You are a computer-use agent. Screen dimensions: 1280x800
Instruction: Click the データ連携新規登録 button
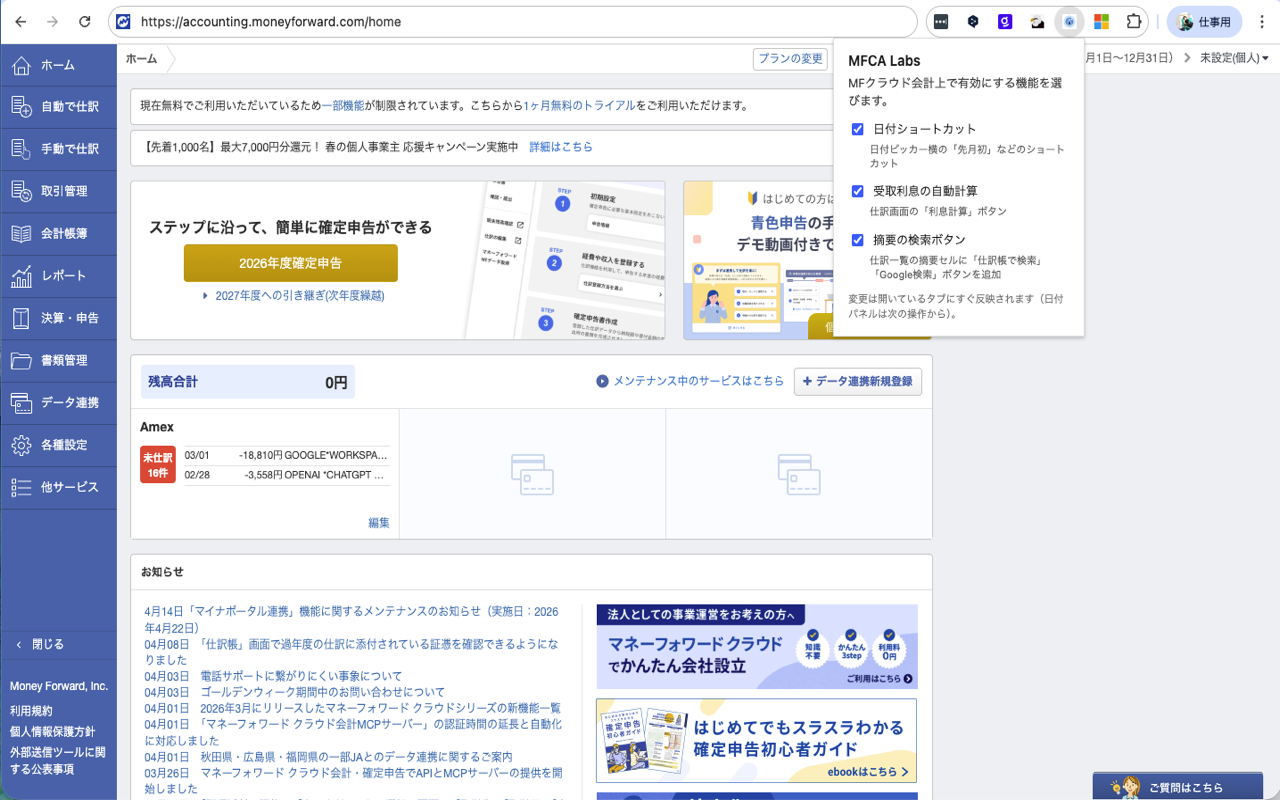point(858,381)
